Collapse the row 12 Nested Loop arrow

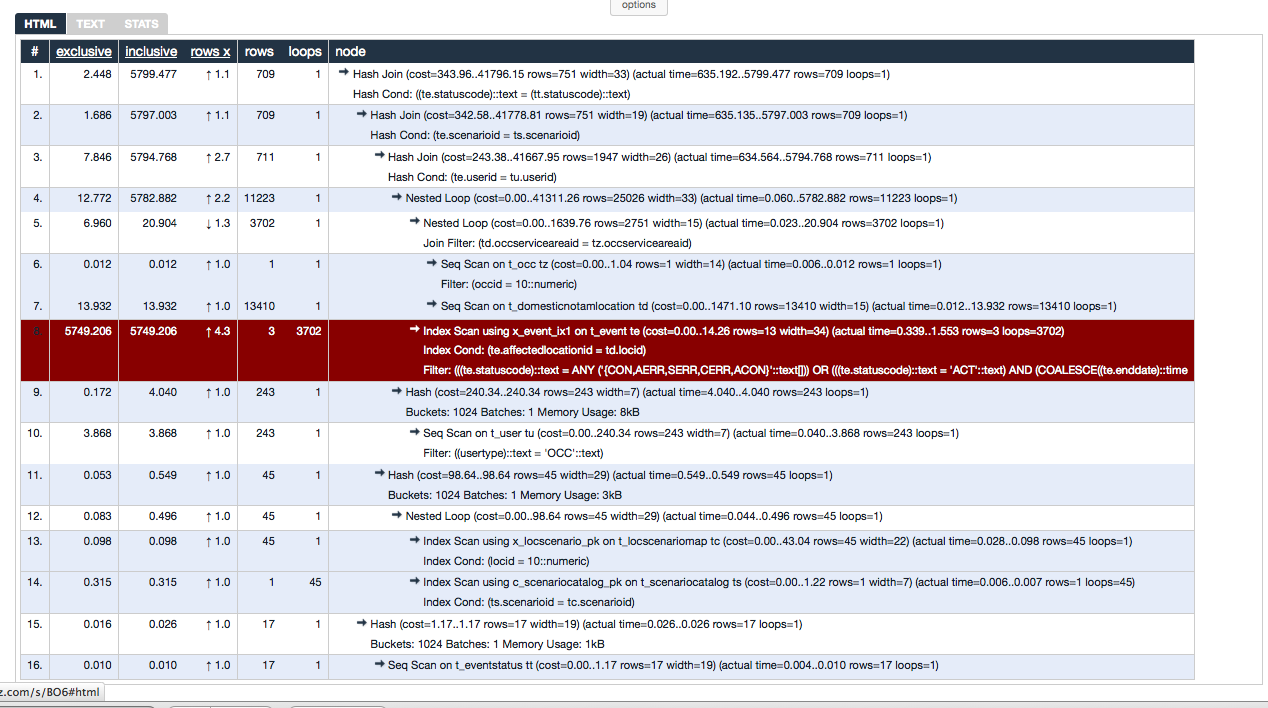(x=397, y=516)
